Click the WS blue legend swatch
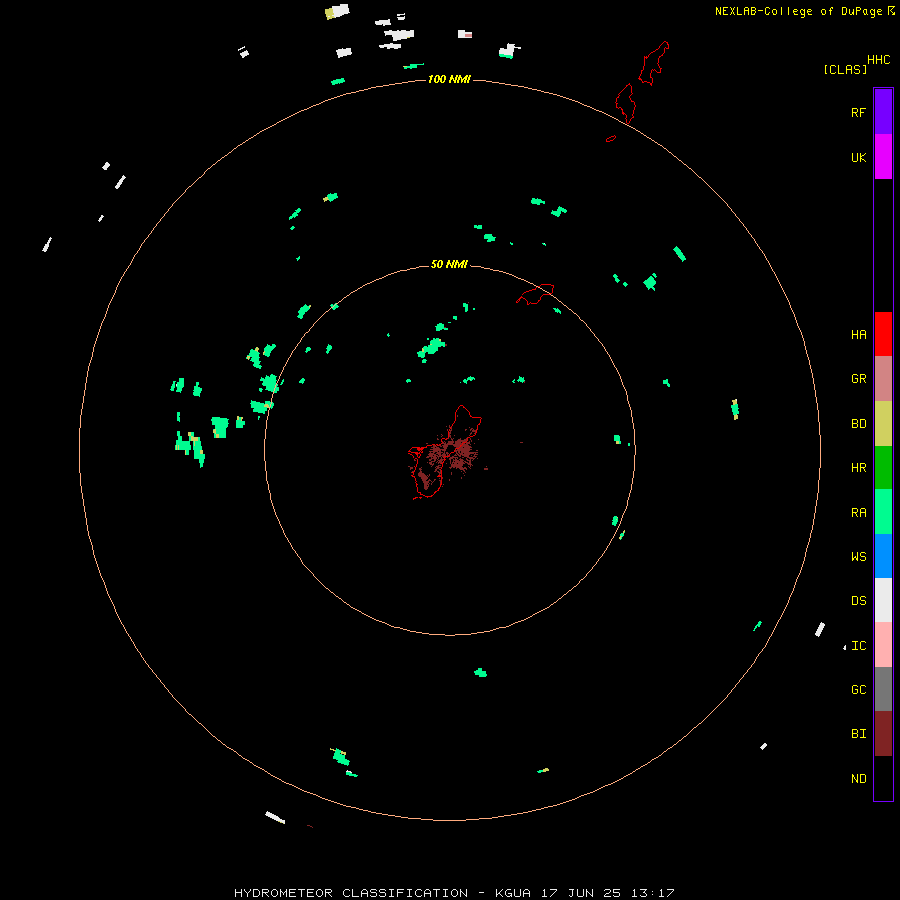900x900 pixels. coord(883,556)
